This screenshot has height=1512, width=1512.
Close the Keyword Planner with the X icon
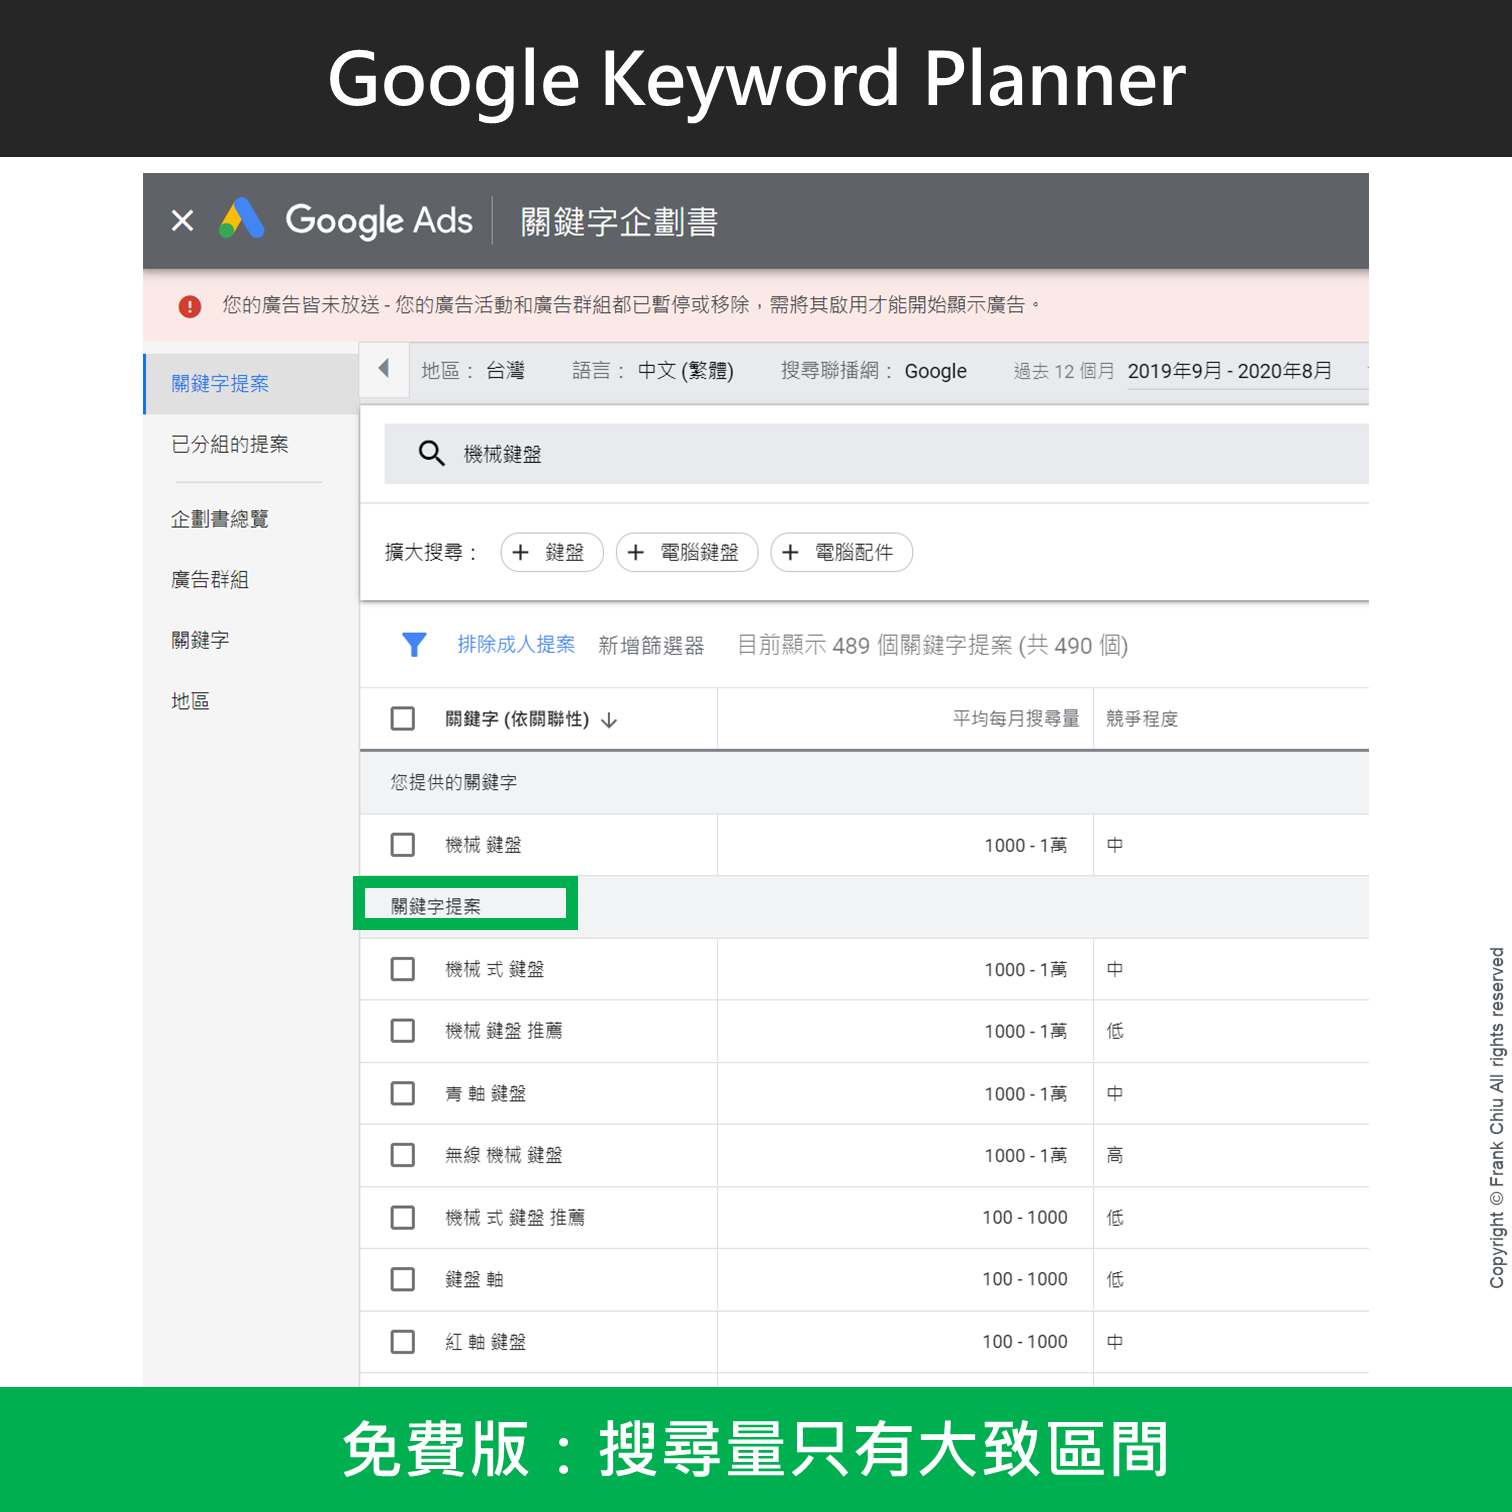point(182,220)
